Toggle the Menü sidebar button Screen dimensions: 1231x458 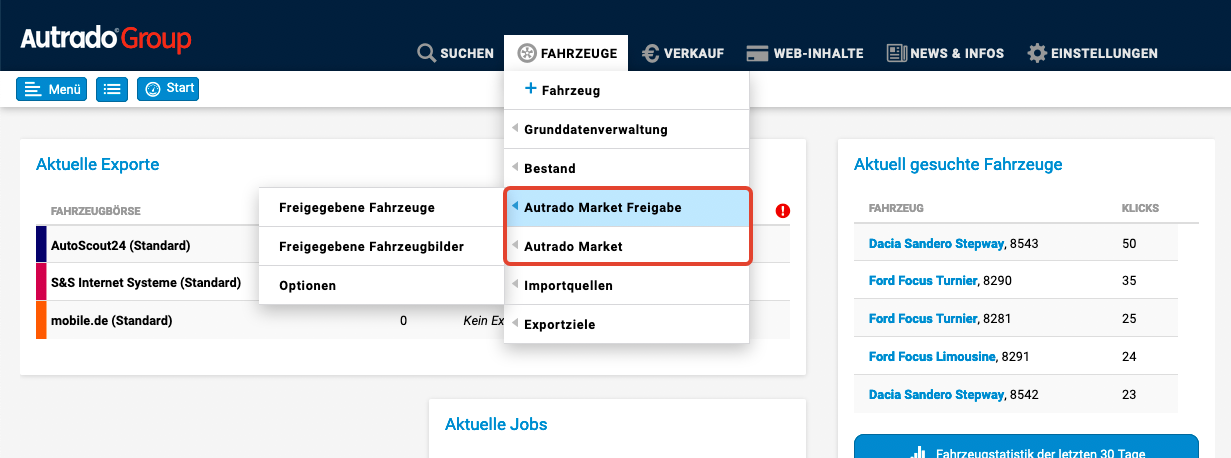click(51, 89)
